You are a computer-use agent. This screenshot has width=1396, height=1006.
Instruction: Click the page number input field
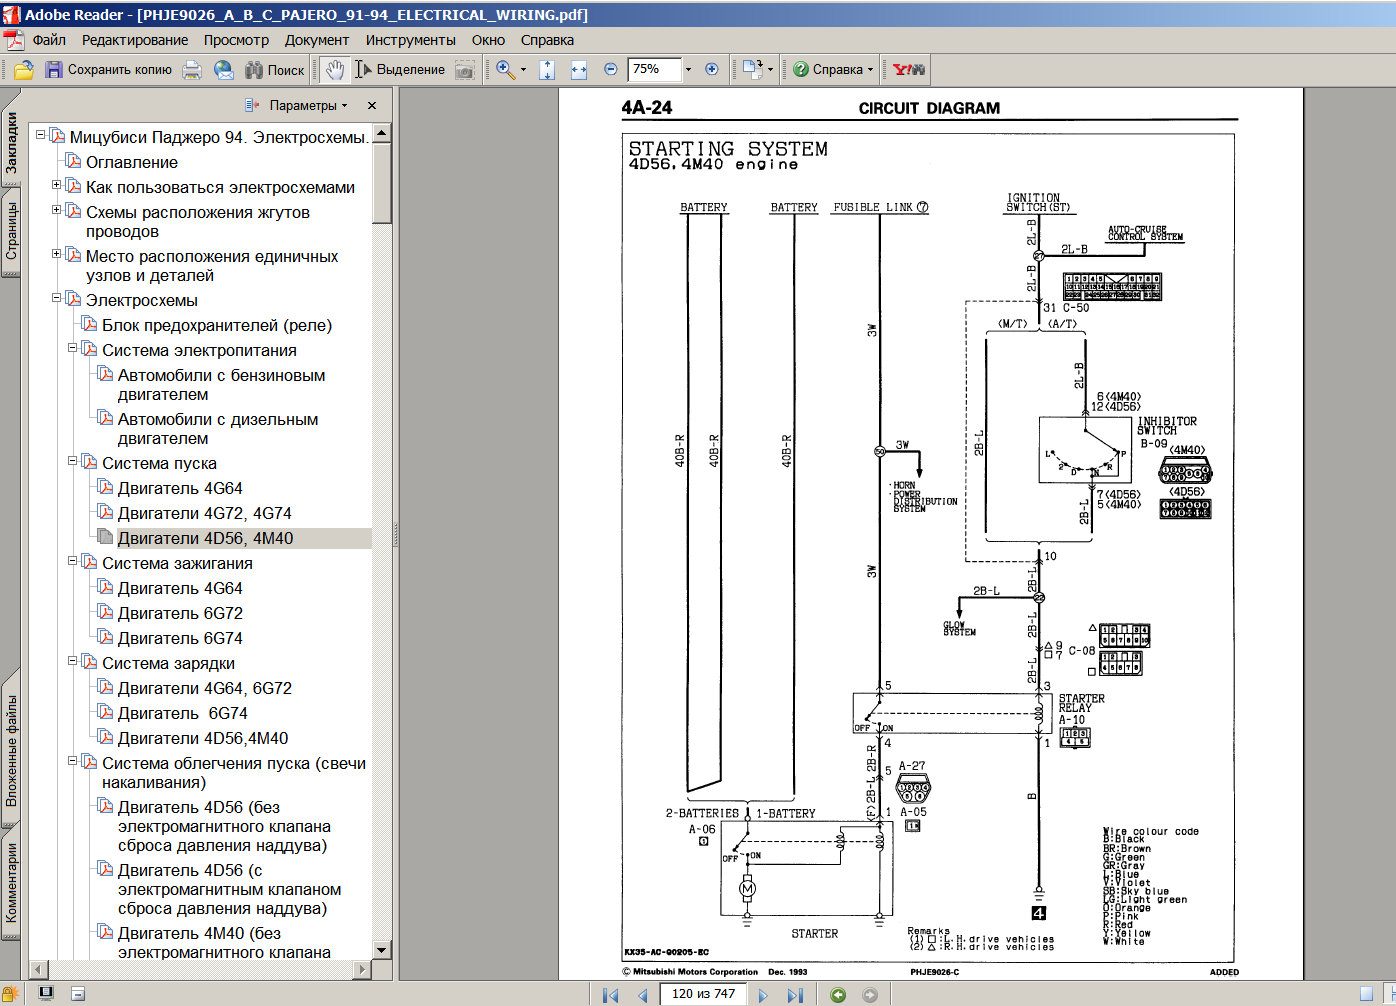(x=703, y=994)
